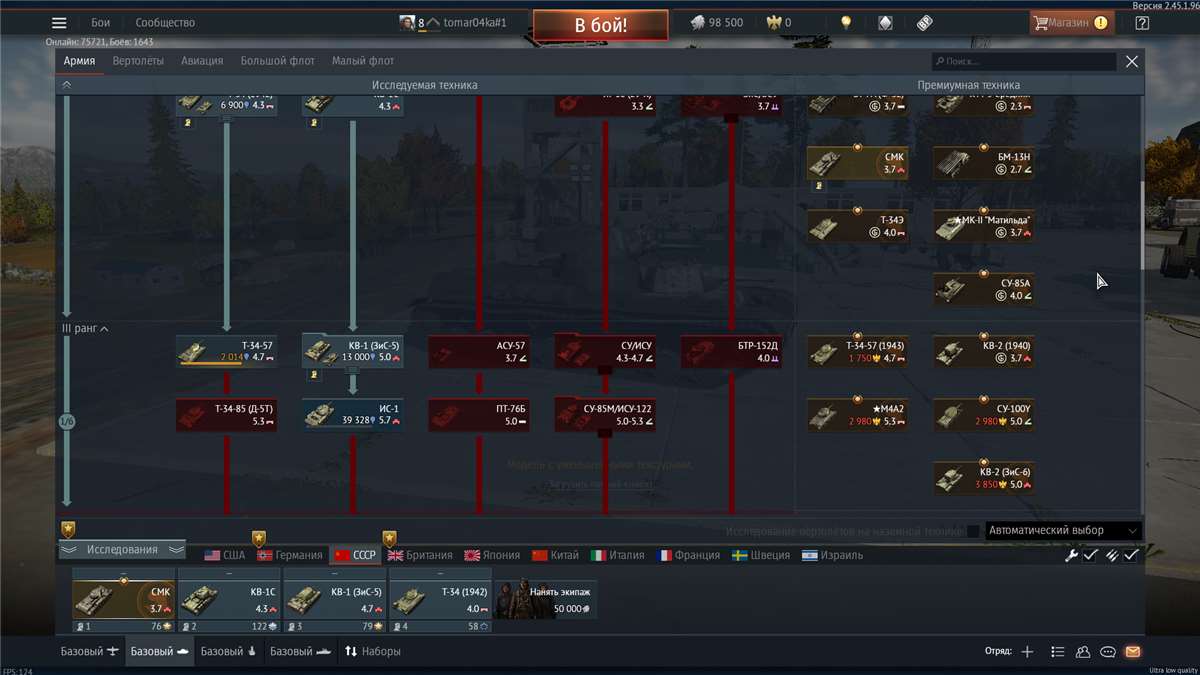Select the Британия nation tab

coord(420,555)
